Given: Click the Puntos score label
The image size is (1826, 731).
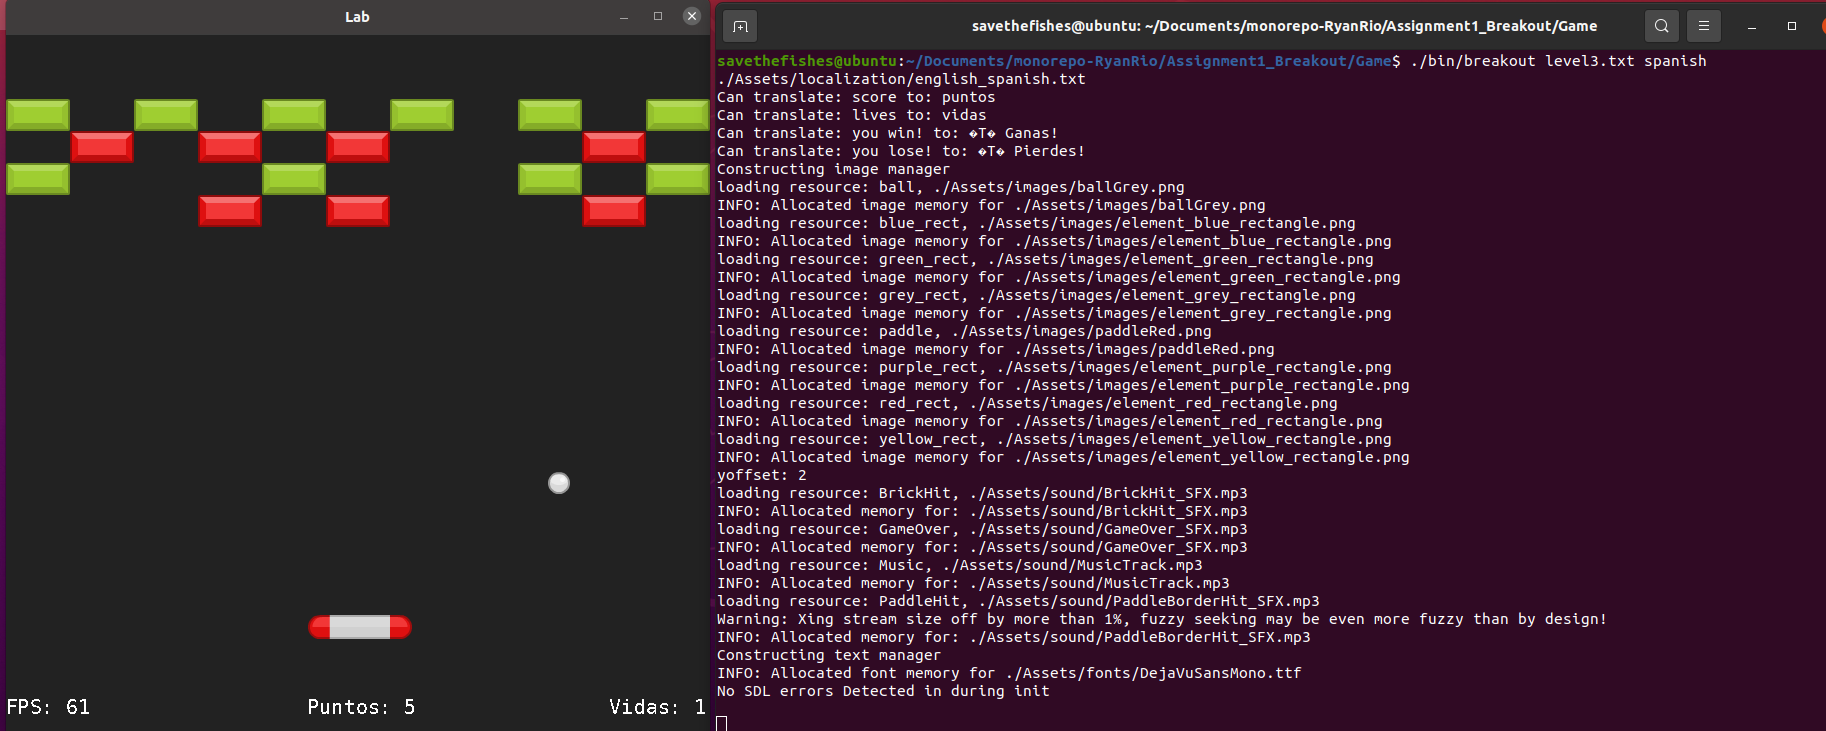Looking at the screenshot, I should (360, 707).
